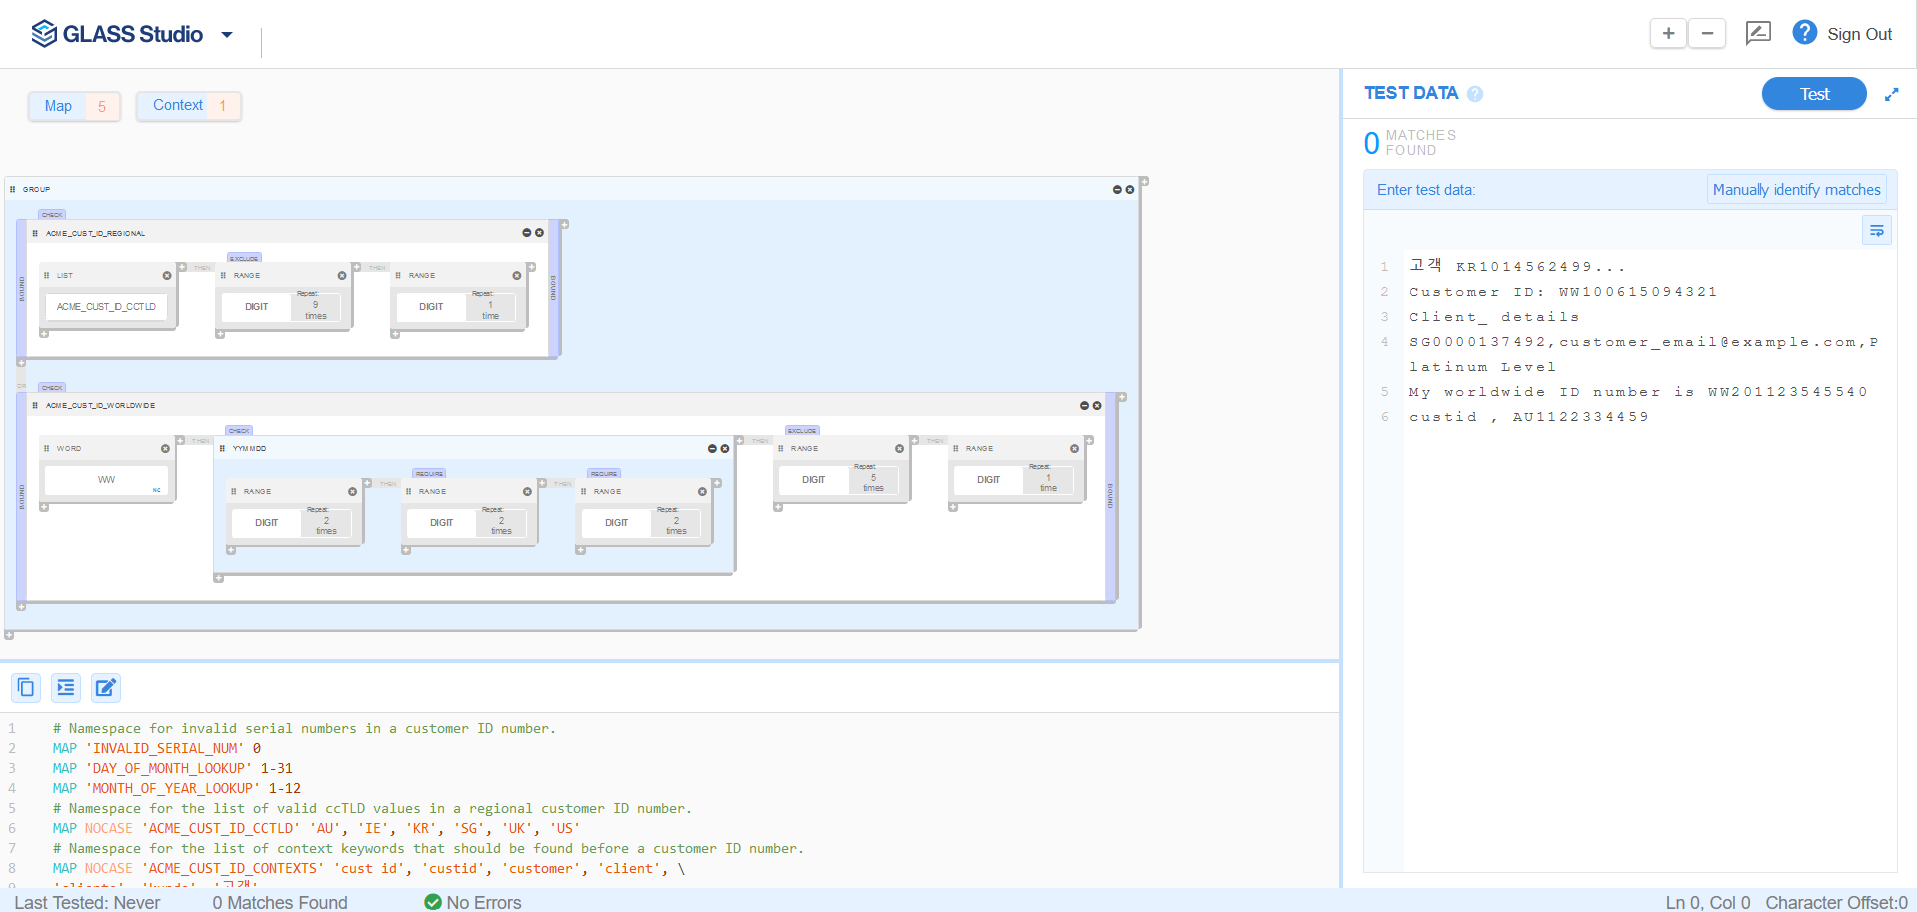
Task: Show Test Data help tooltip icon
Action: coord(1475,94)
